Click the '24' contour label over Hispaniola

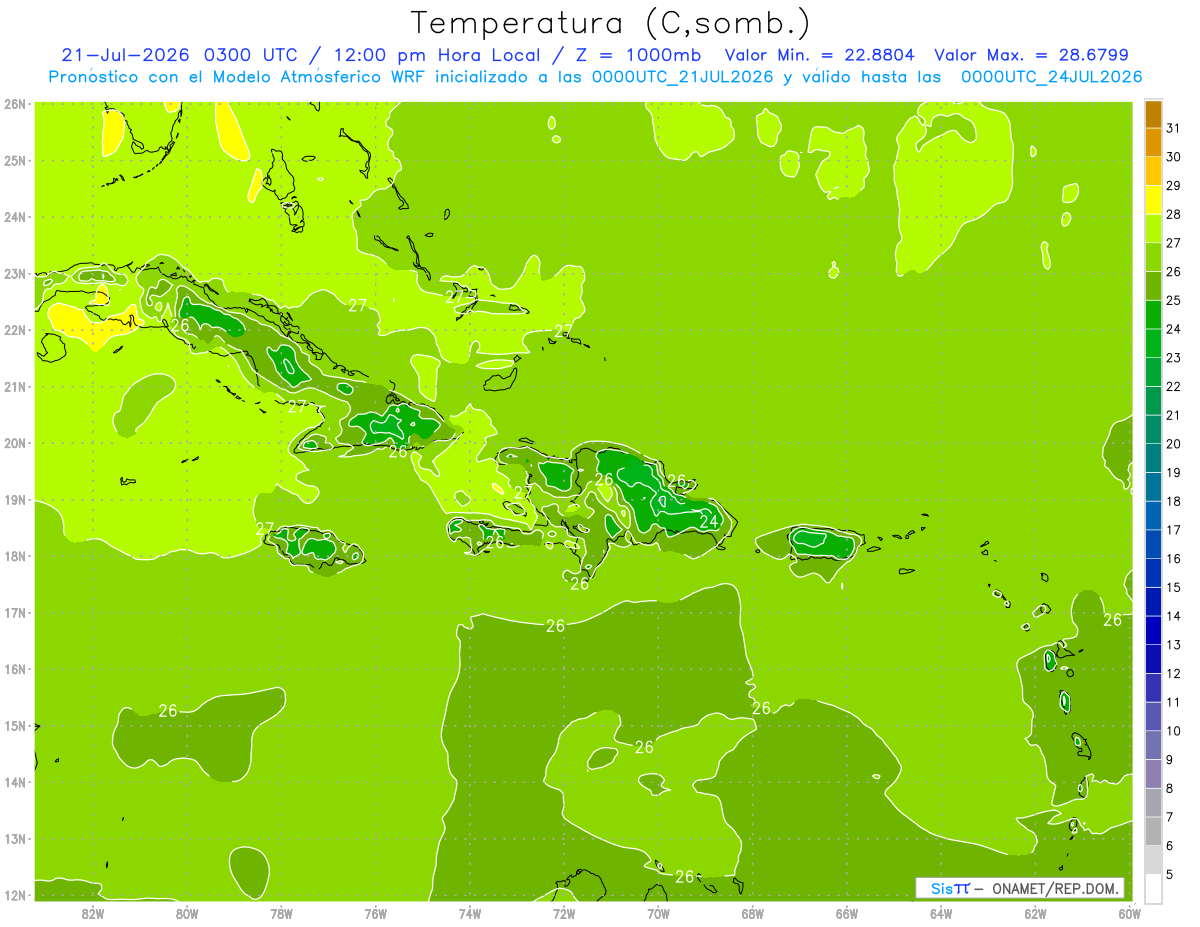tap(709, 521)
